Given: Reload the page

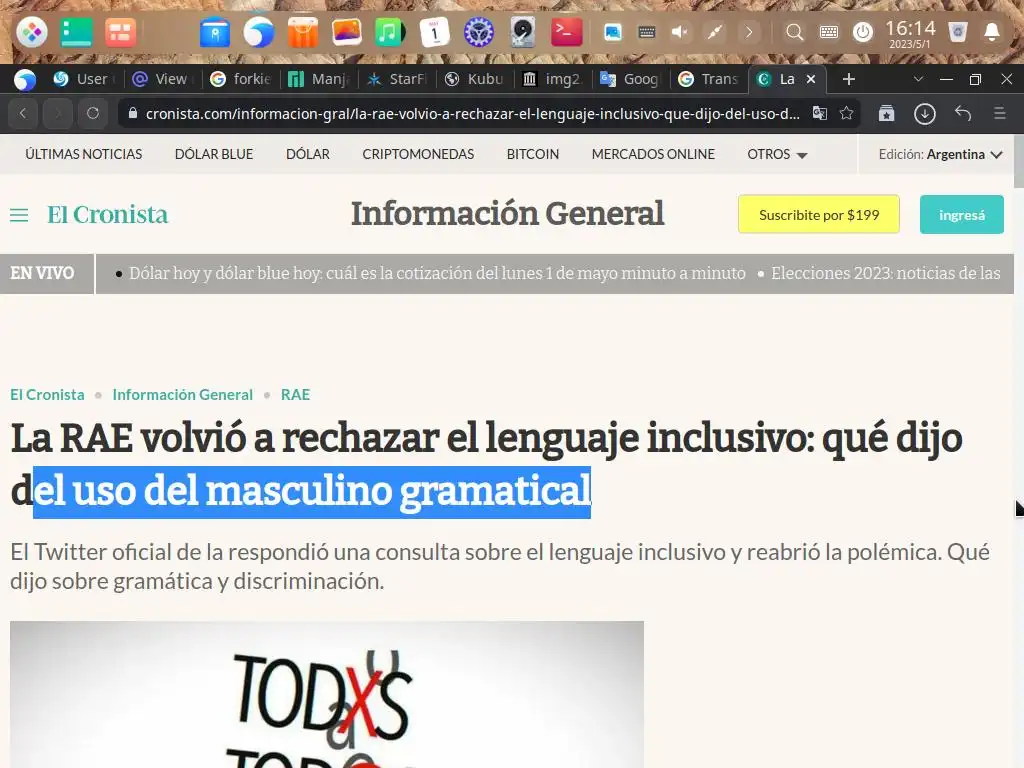Looking at the screenshot, I should point(93,113).
